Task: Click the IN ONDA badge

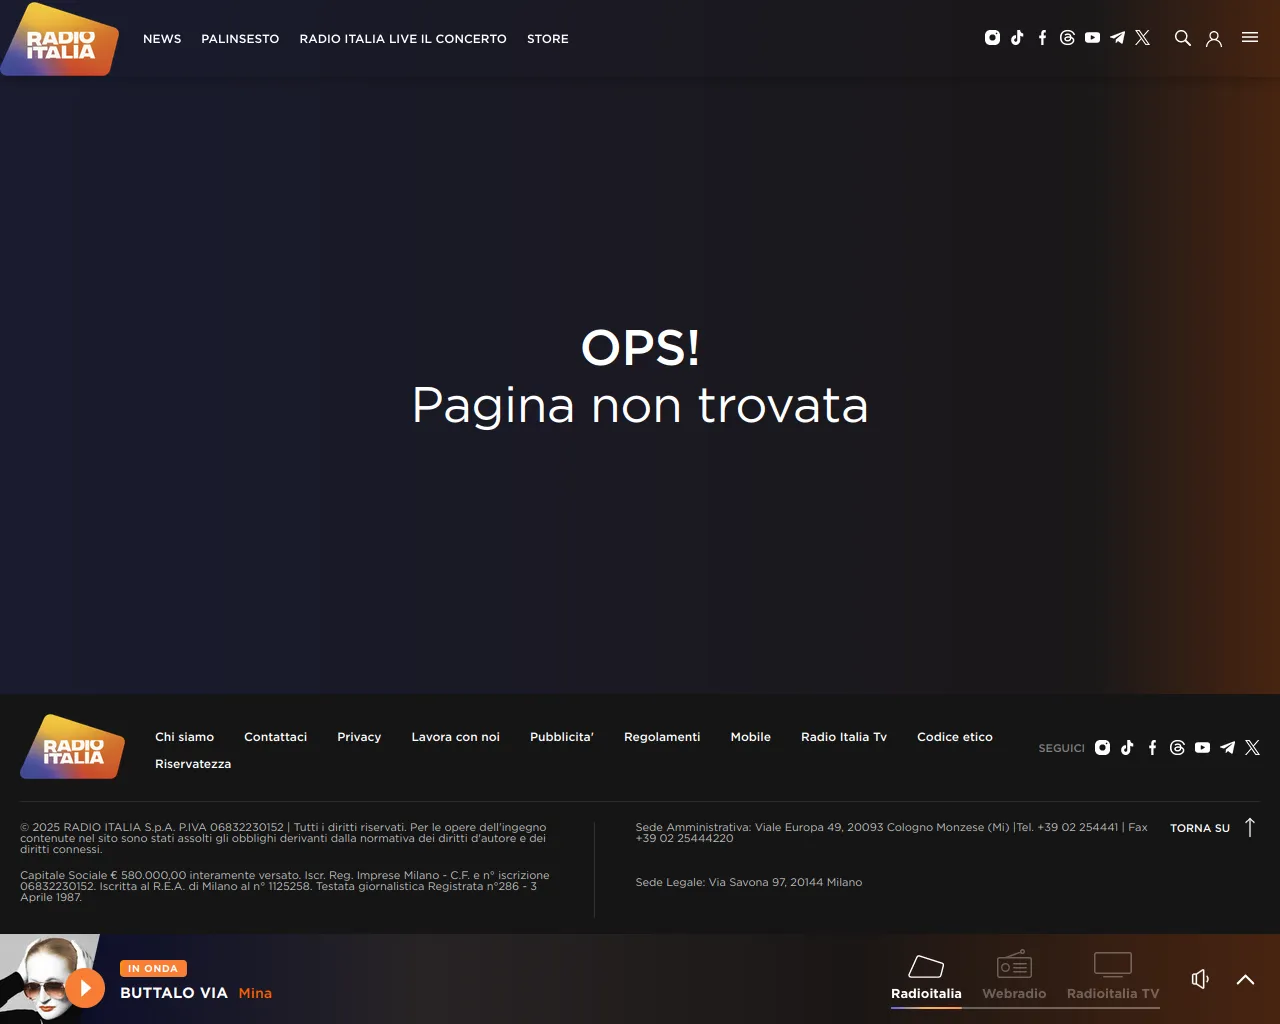Action: pos(153,968)
